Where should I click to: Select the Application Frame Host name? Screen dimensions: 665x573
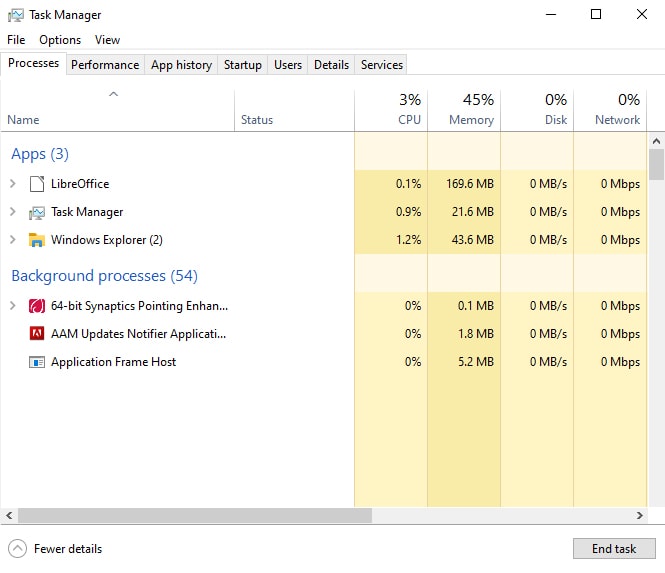click(114, 362)
